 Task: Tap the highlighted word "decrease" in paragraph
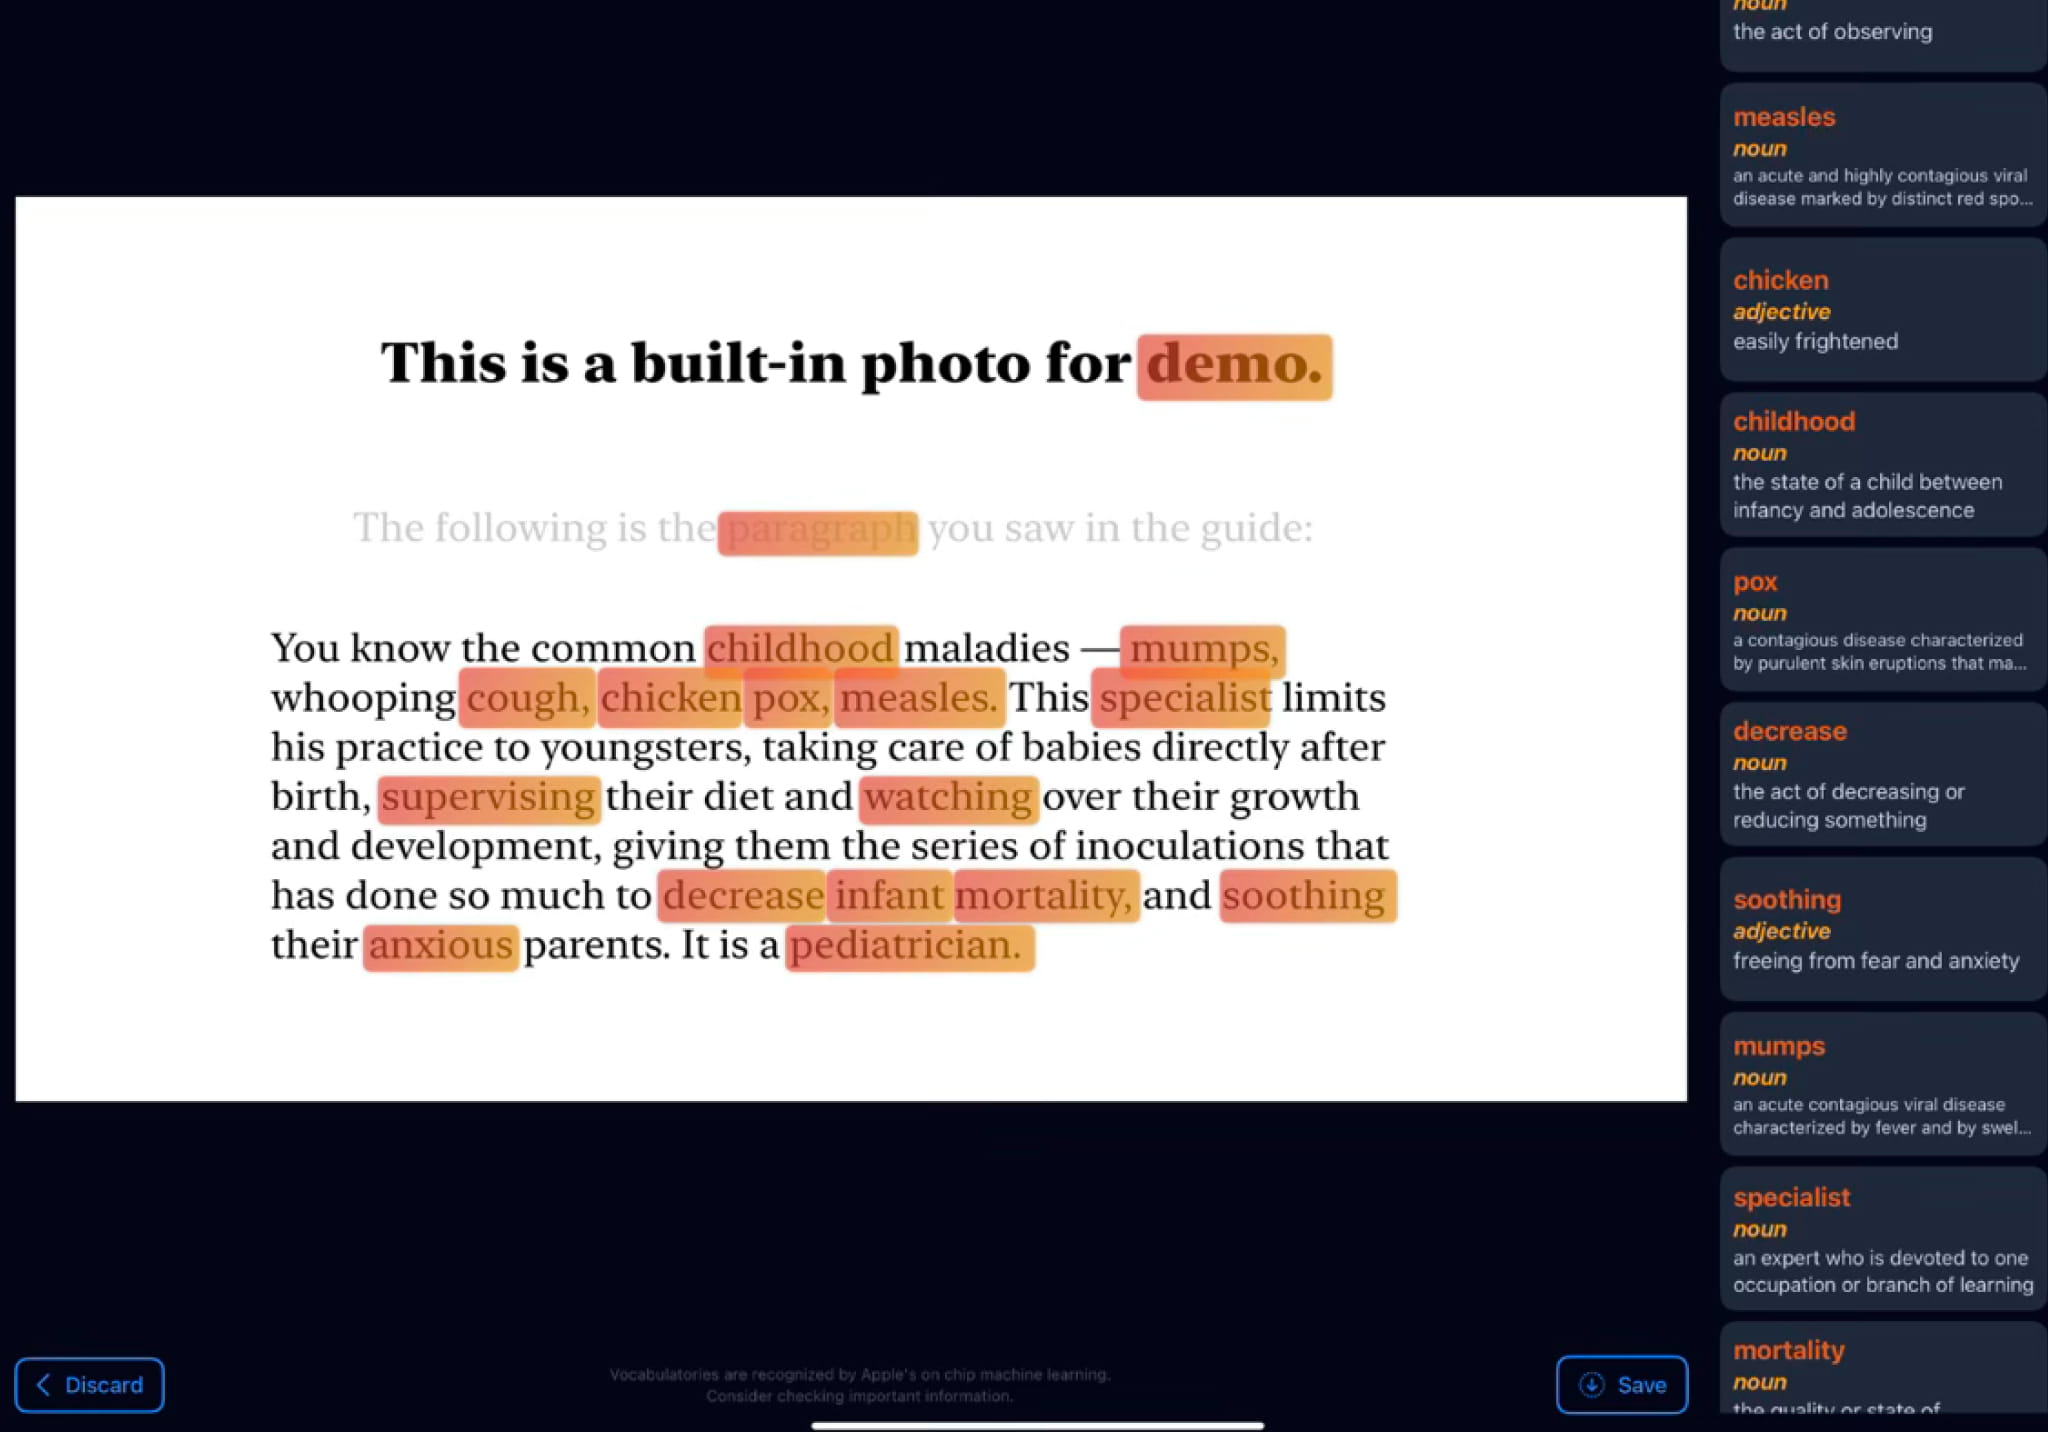742,896
